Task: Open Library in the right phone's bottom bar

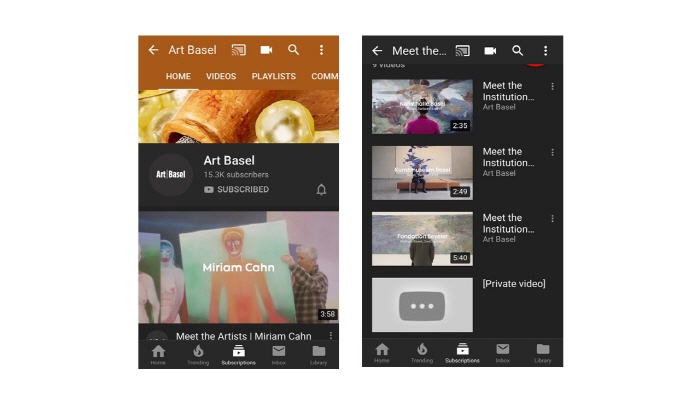Action: click(x=543, y=353)
